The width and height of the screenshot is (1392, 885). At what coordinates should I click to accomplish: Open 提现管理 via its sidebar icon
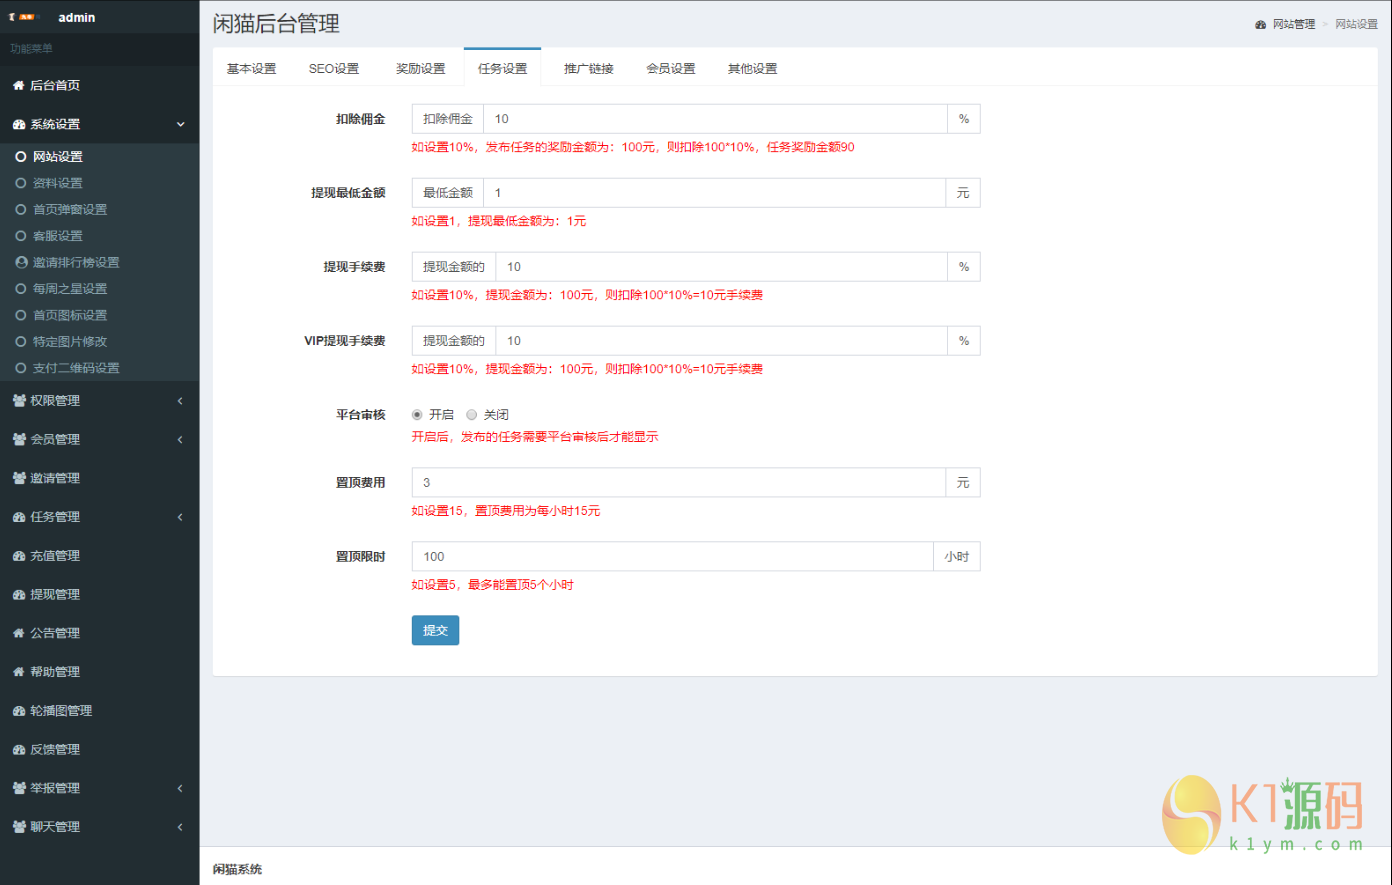pos(19,595)
